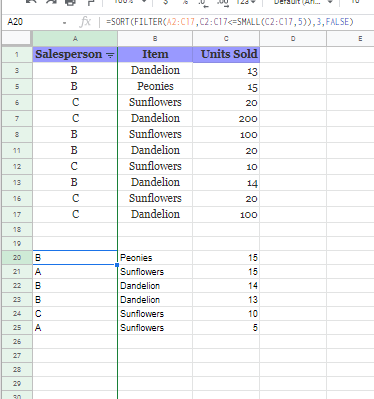The image size is (374, 399).
Task: Open the zoom percentage dropdown
Action: tap(130, 2)
